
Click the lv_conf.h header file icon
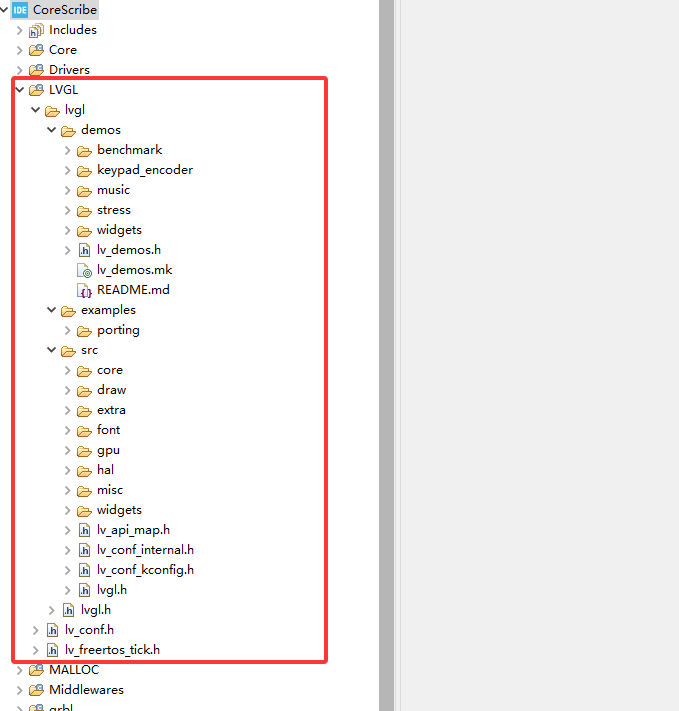point(53,630)
